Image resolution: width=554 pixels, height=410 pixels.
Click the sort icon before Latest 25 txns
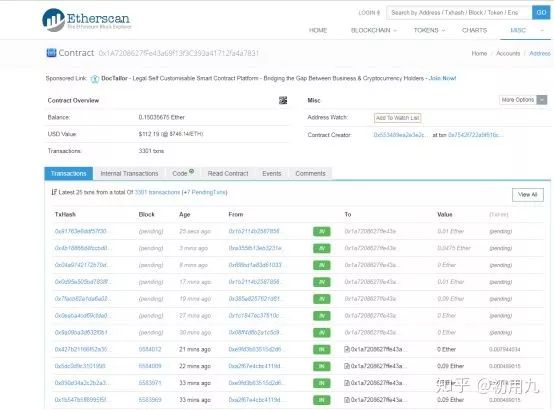[x=54, y=192]
